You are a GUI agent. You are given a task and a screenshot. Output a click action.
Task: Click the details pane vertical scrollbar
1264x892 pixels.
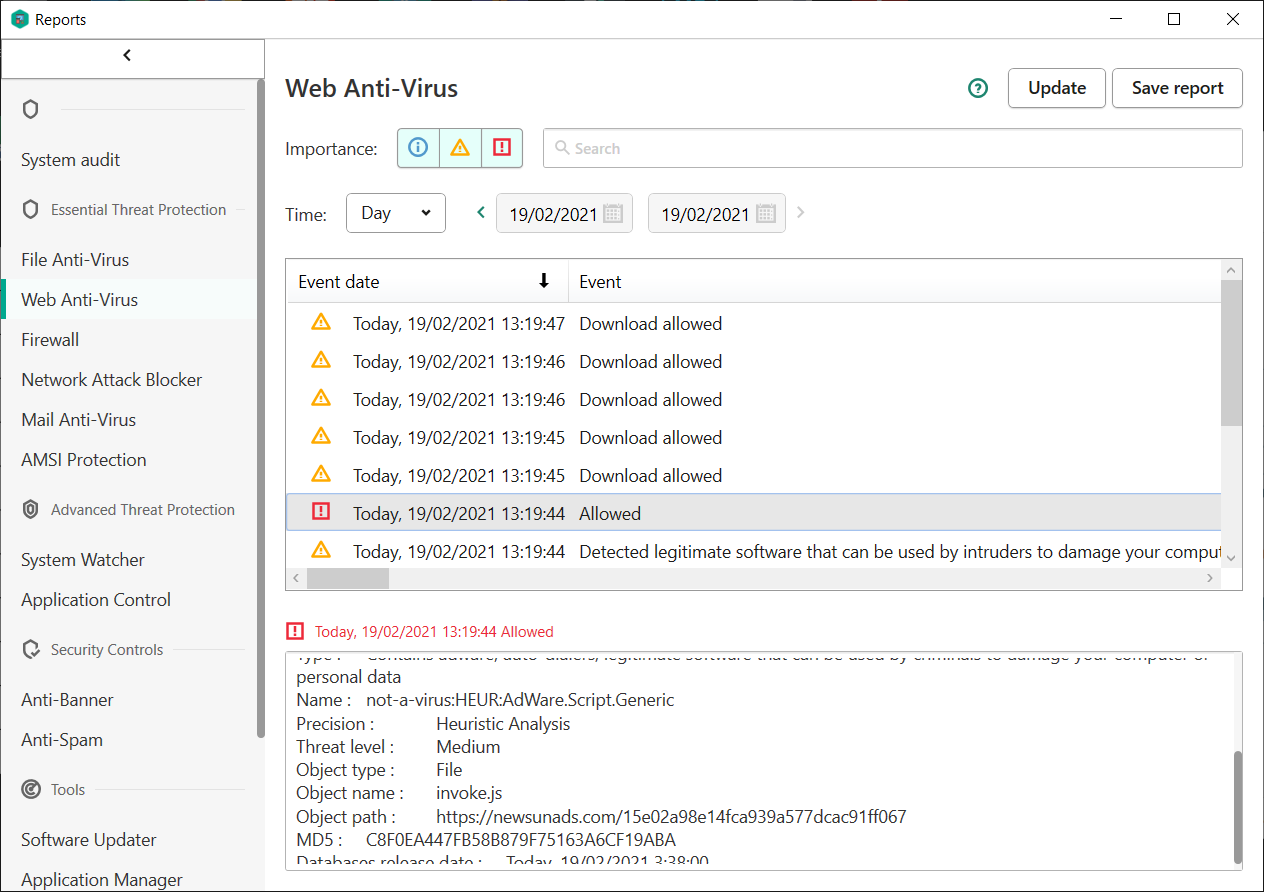1238,807
